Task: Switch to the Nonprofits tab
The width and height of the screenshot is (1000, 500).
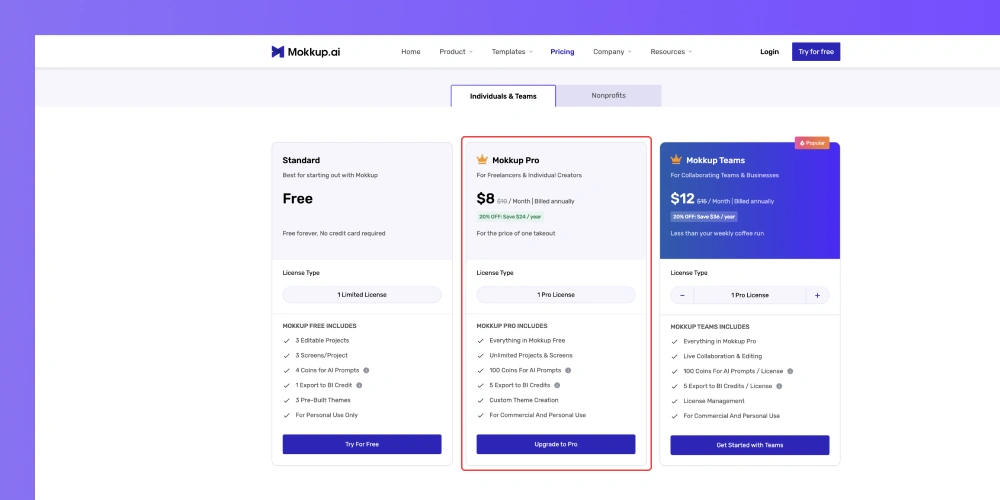Action: tap(608, 96)
